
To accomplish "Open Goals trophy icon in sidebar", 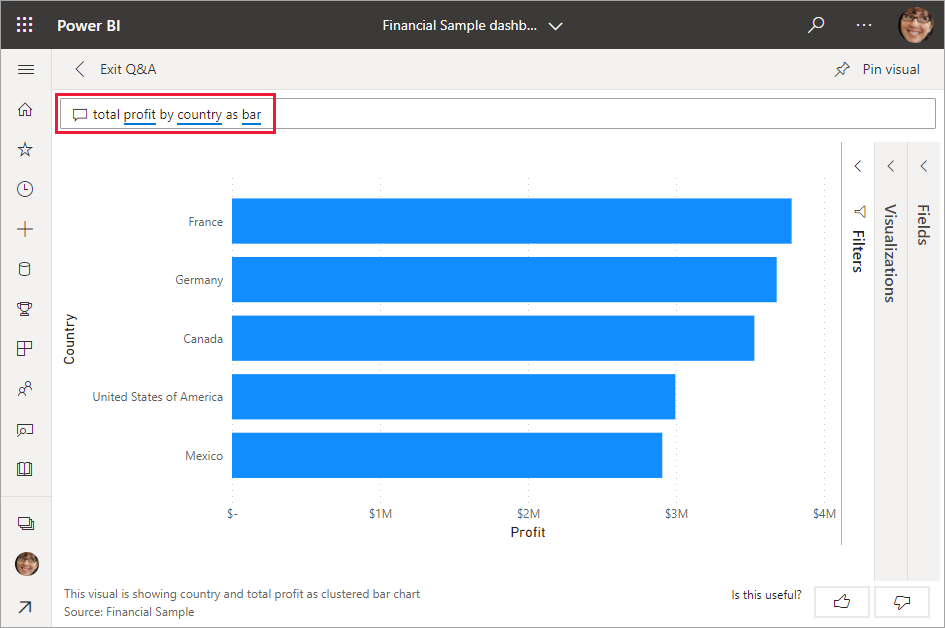I will click(26, 309).
